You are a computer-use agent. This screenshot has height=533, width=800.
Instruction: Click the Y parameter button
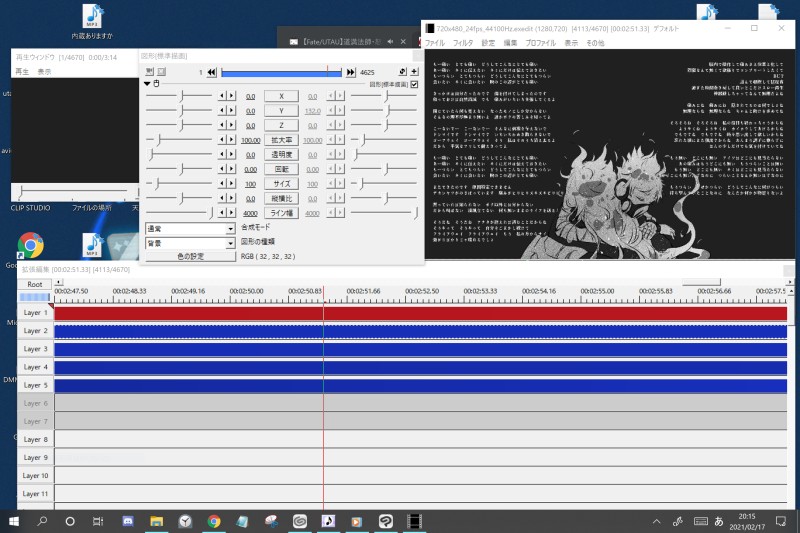(281, 111)
